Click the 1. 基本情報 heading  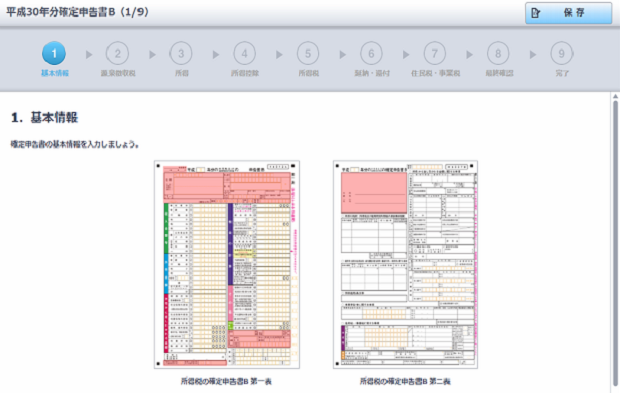pyautogui.click(x=44, y=117)
